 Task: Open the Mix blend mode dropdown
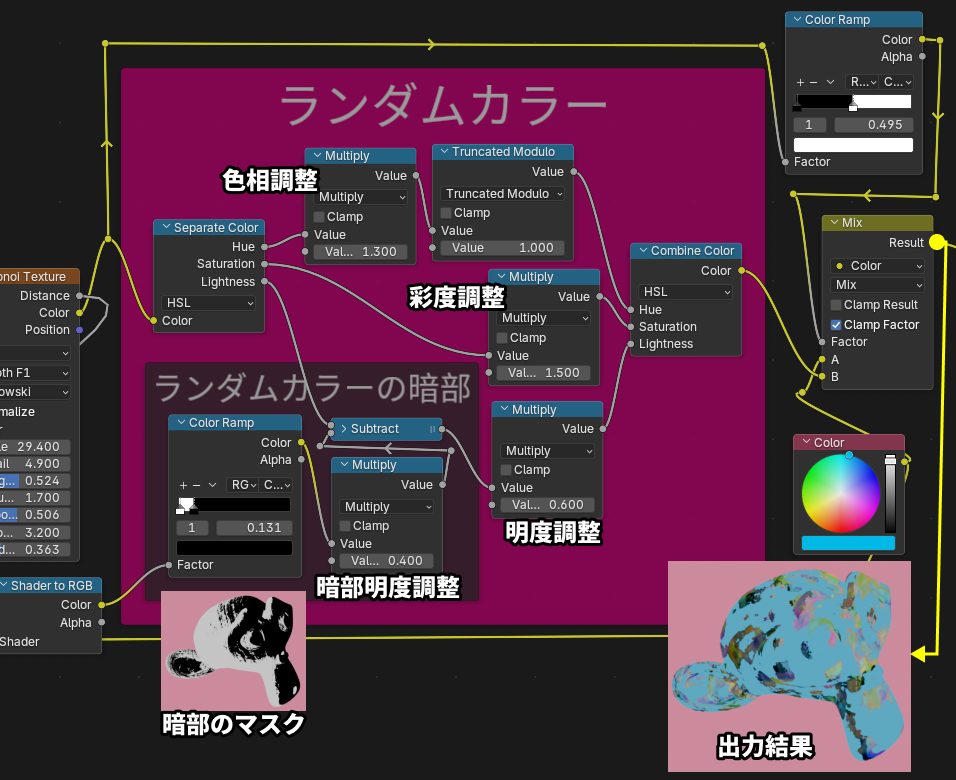click(x=878, y=285)
